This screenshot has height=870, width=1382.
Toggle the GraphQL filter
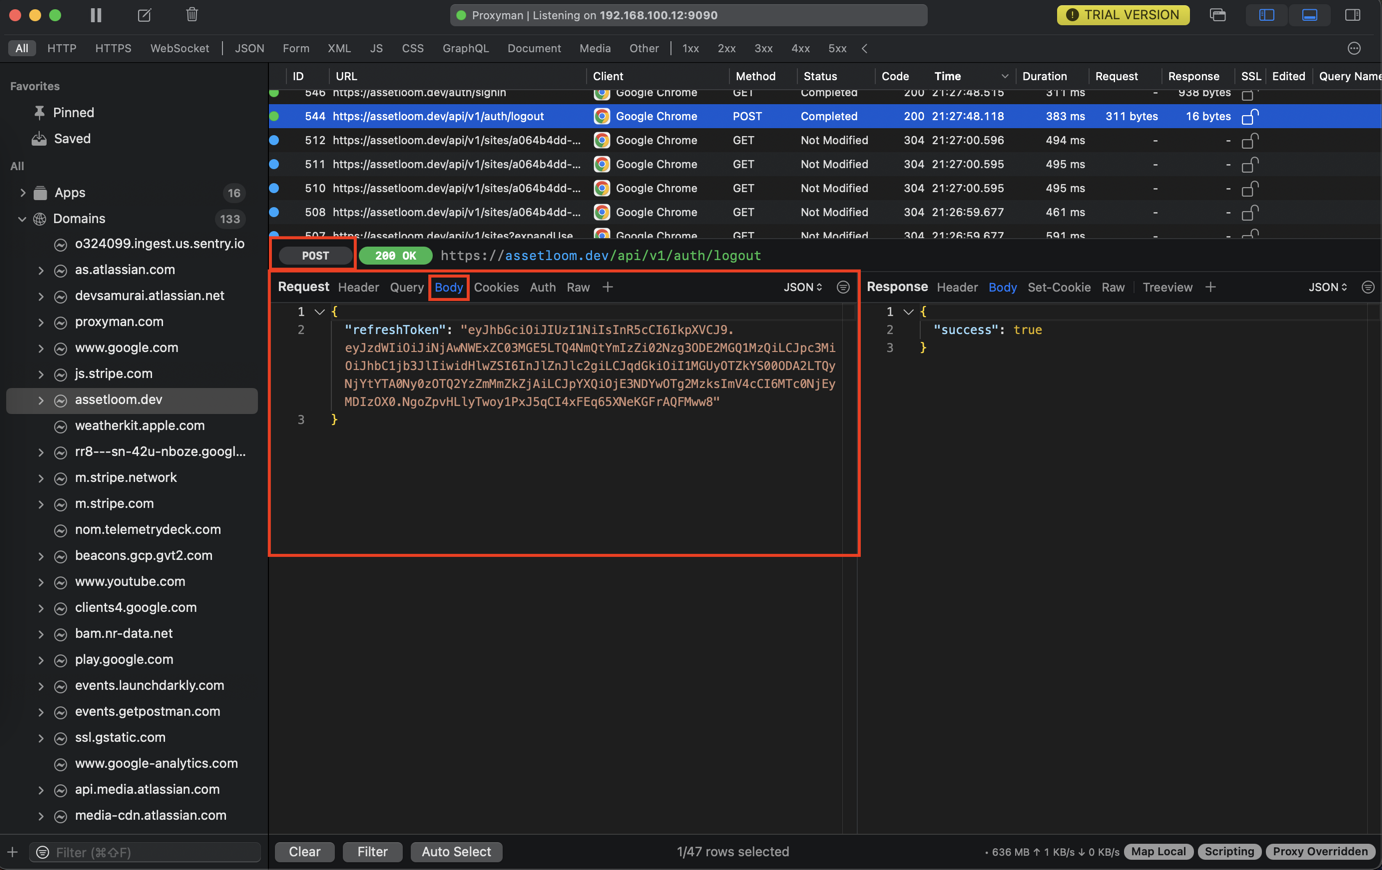tap(466, 48)
